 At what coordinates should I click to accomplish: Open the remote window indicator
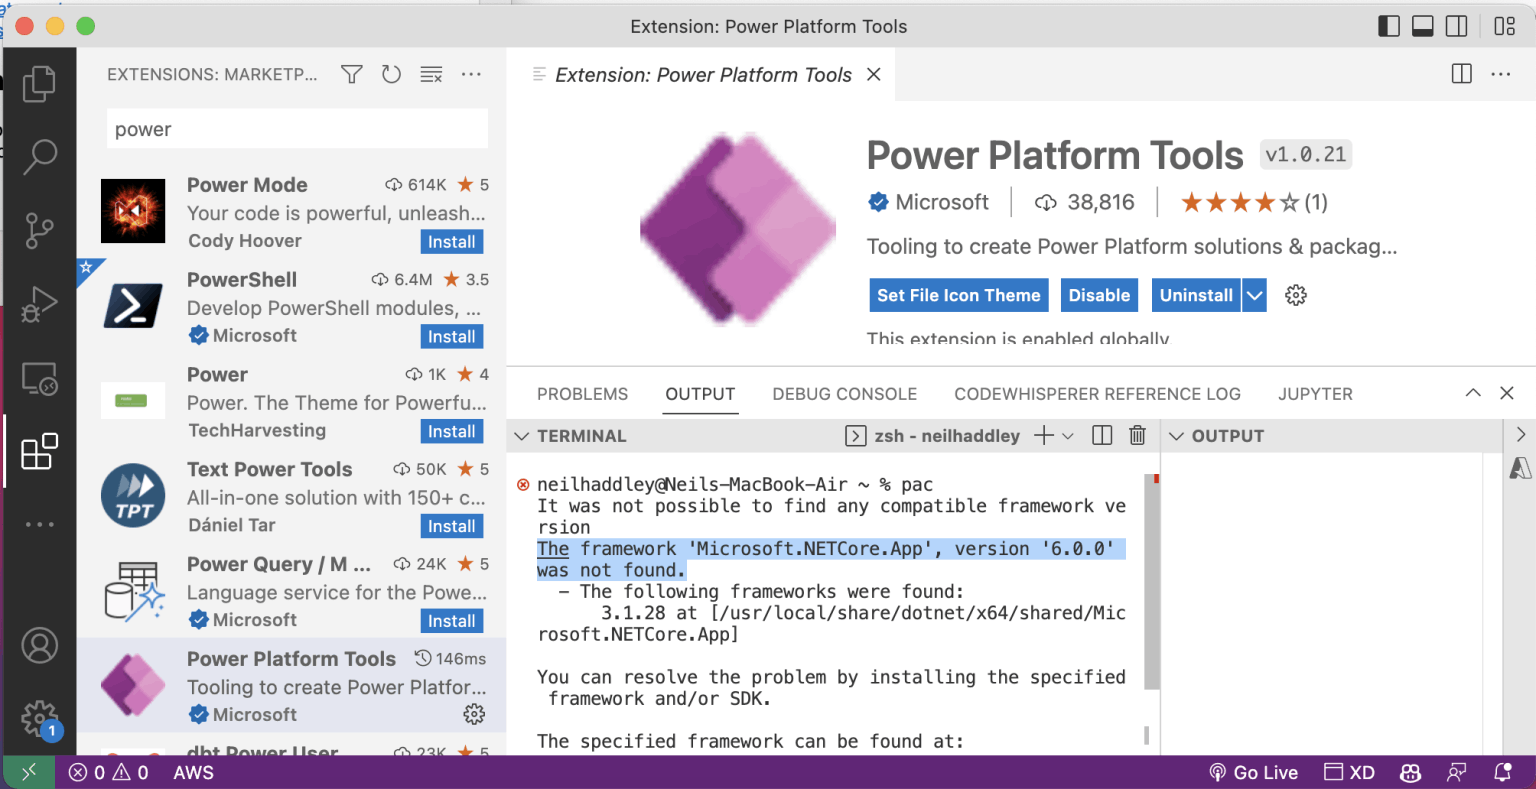pyautogui.click(x=28, y=772)
